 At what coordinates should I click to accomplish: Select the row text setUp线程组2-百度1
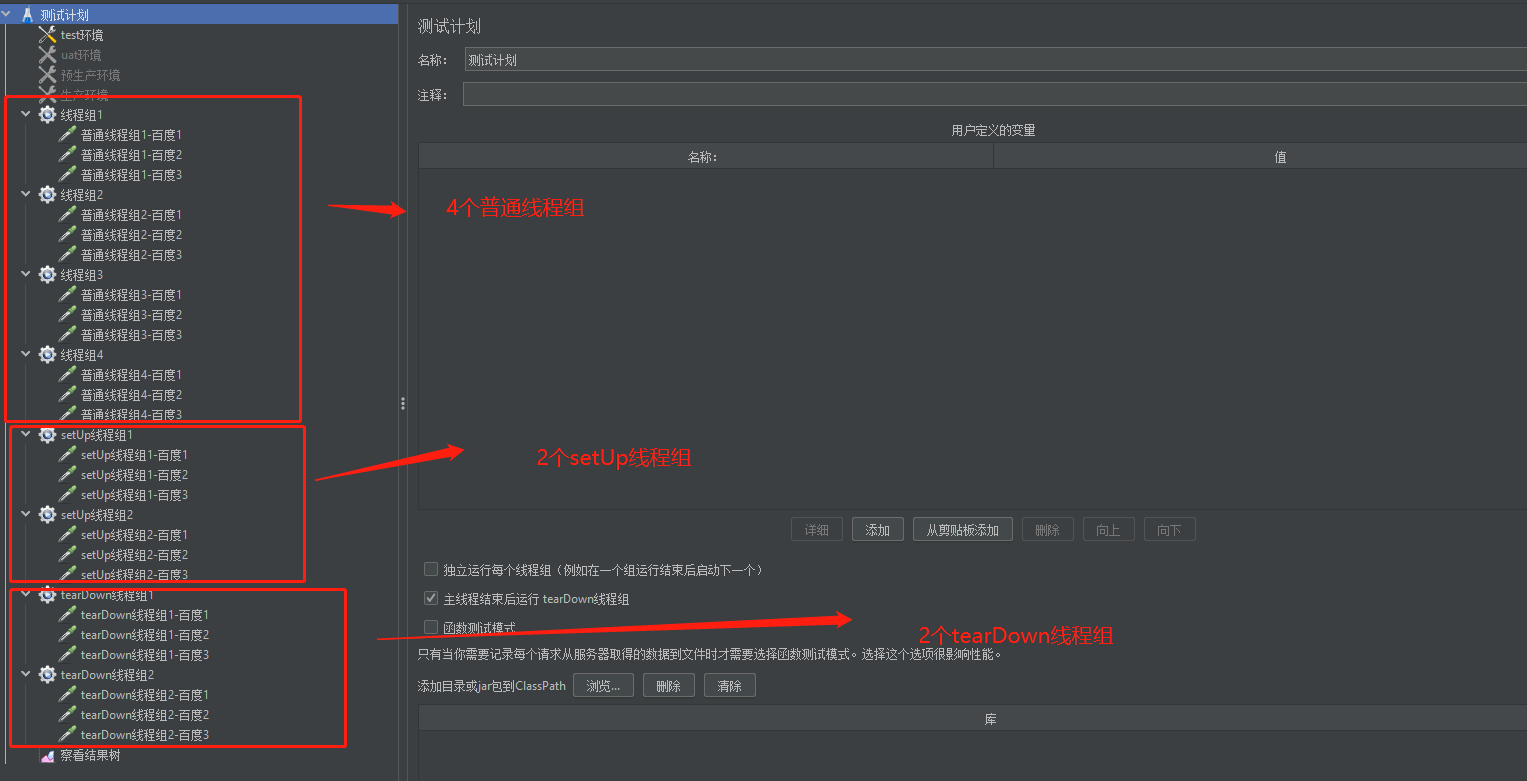pyautogui.click(x=134, y=535)
